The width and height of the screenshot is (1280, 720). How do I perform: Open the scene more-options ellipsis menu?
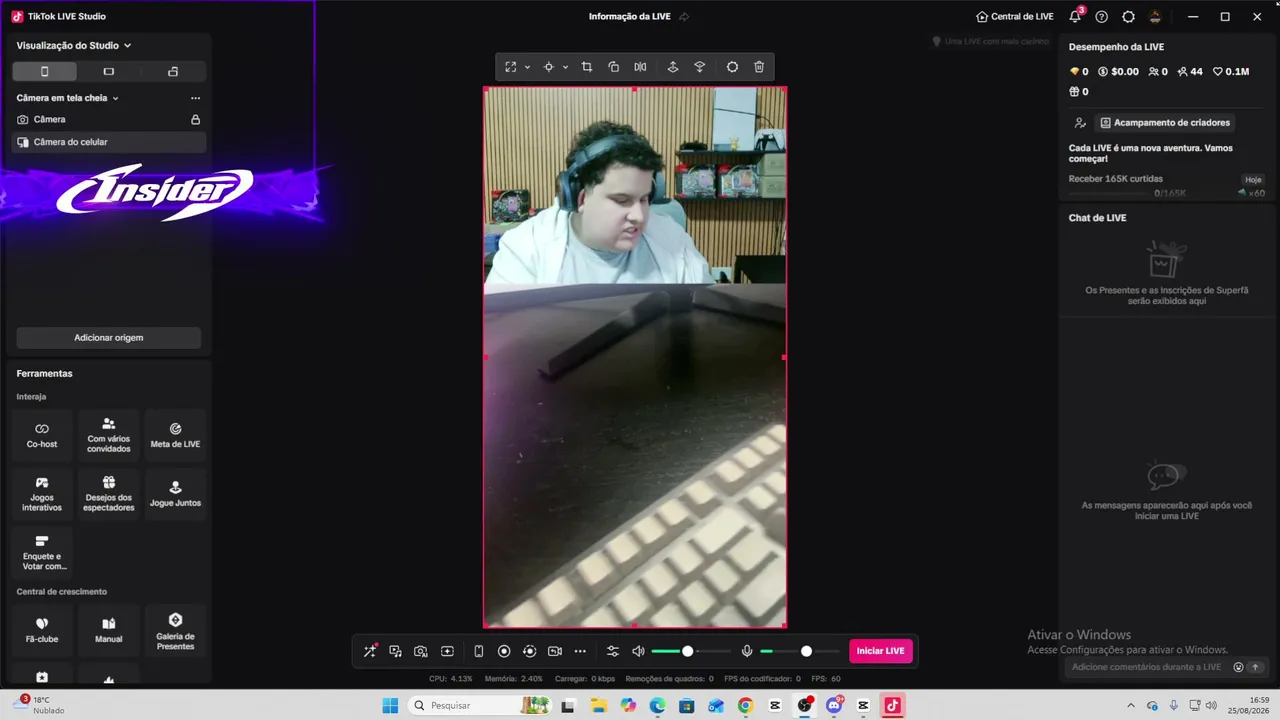[195, 98]
